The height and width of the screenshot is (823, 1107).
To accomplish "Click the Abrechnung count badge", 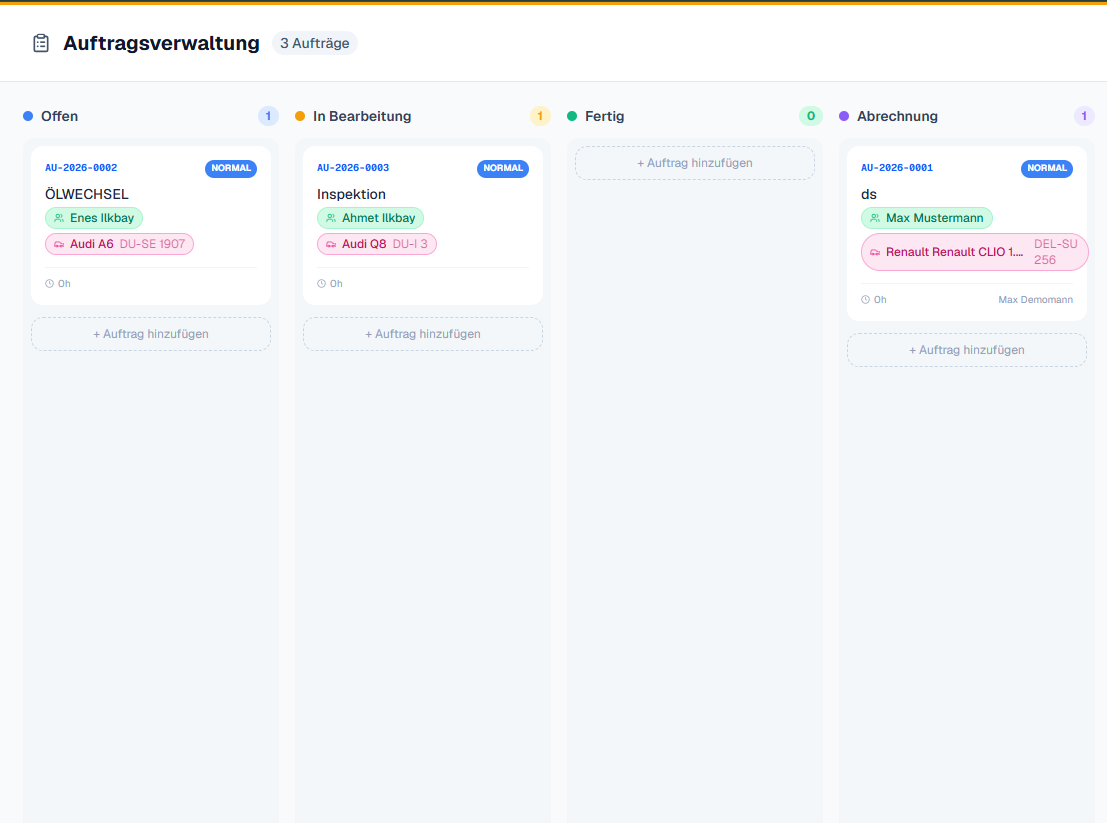I will pos(1084,116).
